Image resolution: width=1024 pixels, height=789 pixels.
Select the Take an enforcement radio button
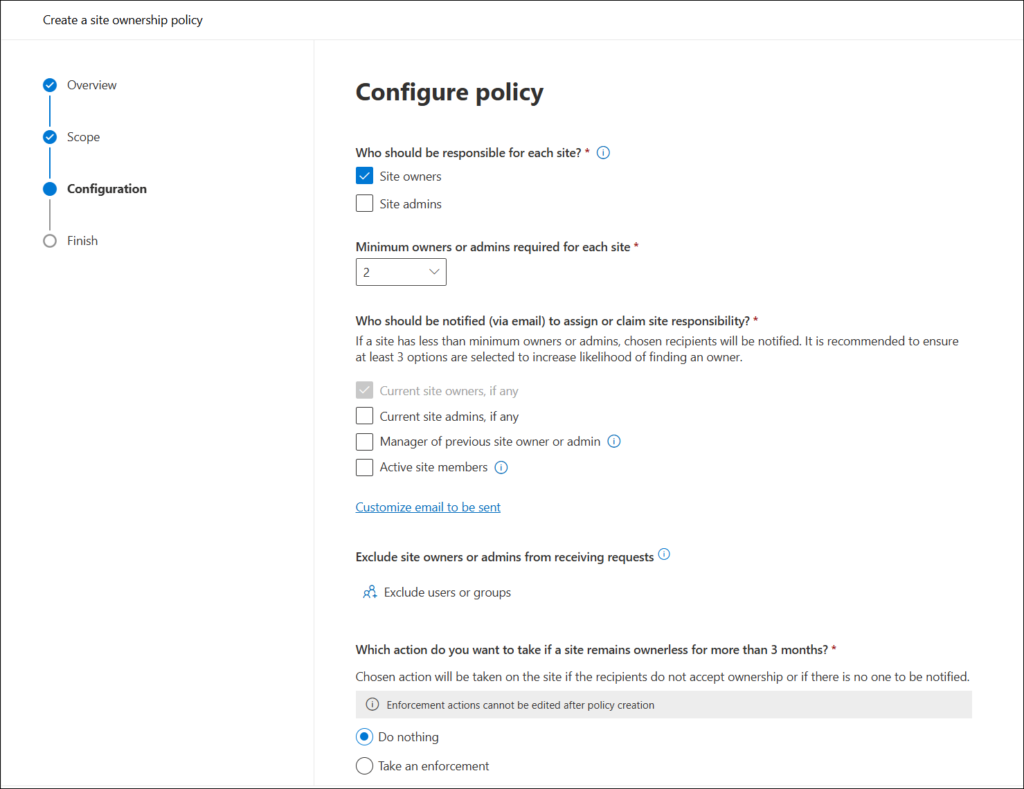(x=365, y=766)
